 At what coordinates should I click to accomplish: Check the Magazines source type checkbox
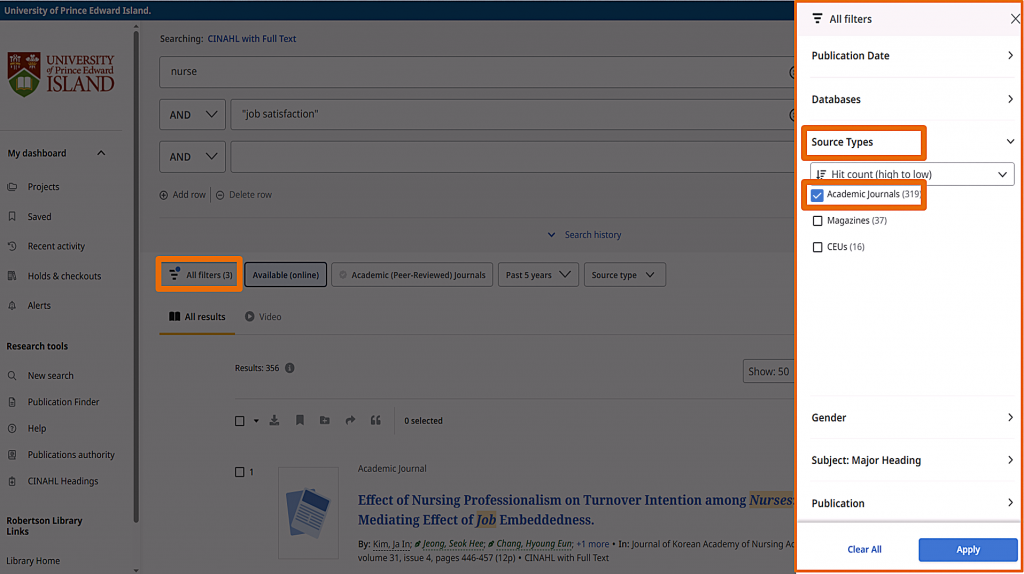817,221
